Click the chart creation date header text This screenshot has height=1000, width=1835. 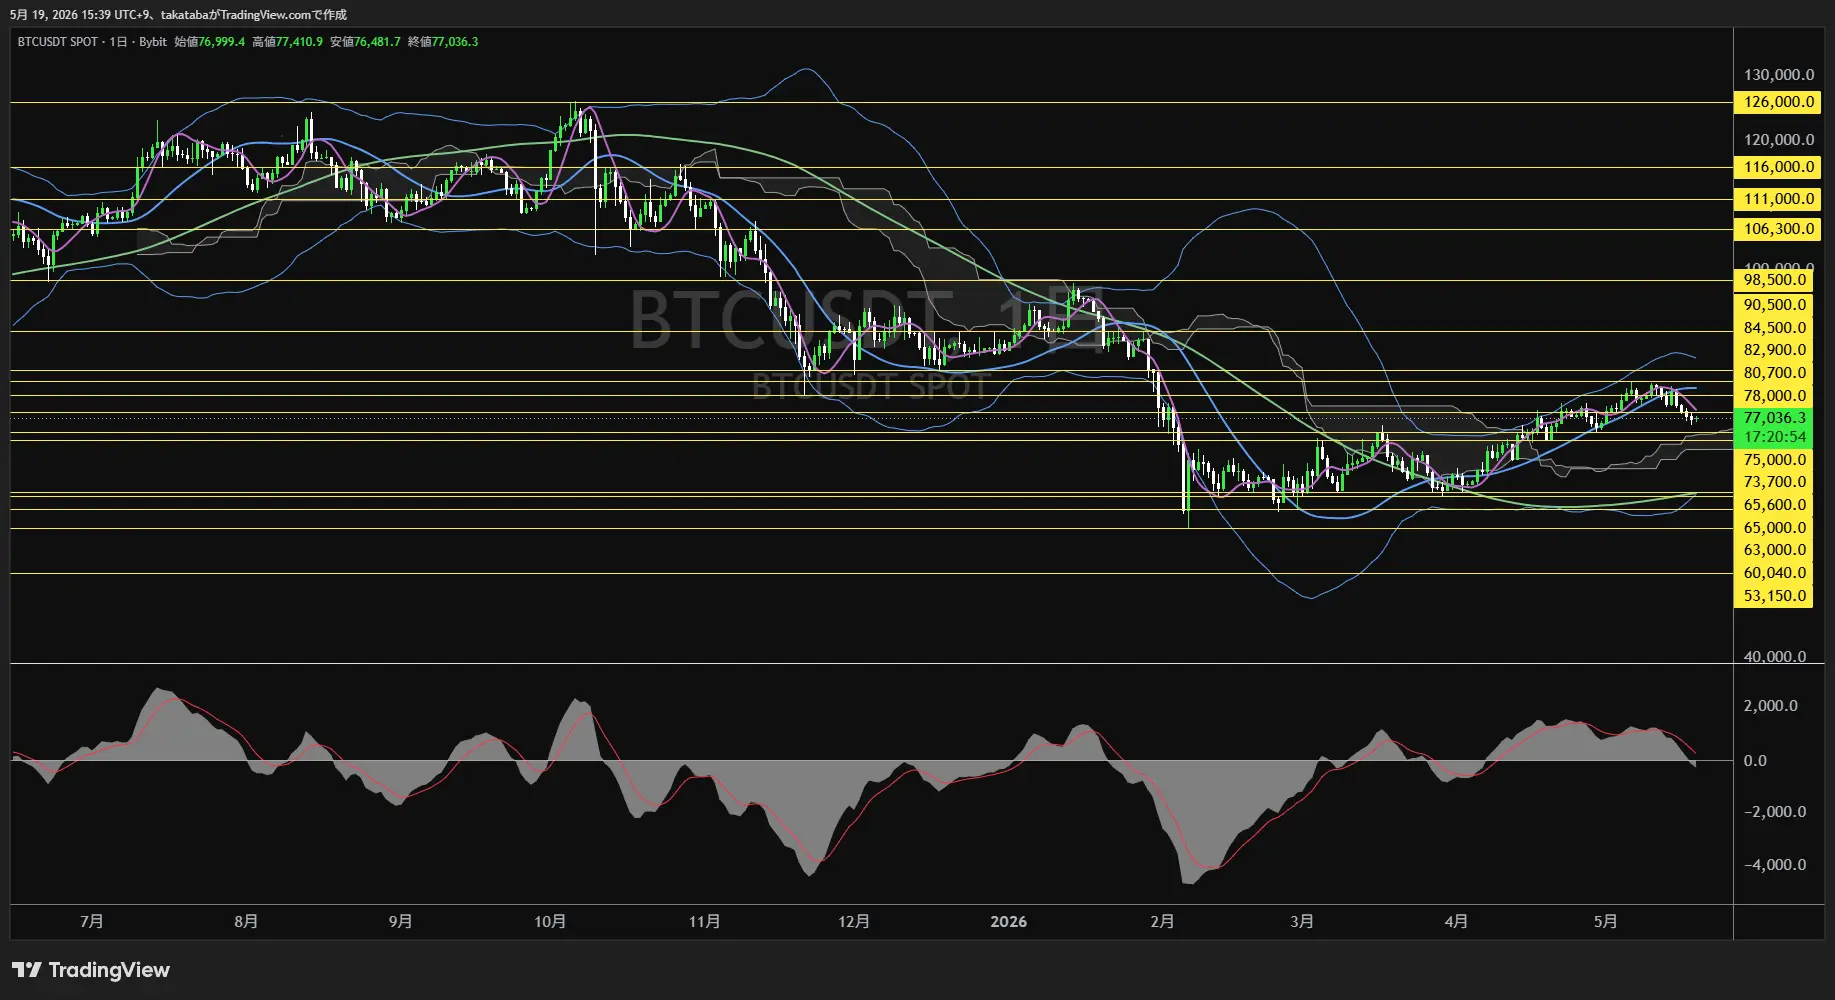[178, 15]
